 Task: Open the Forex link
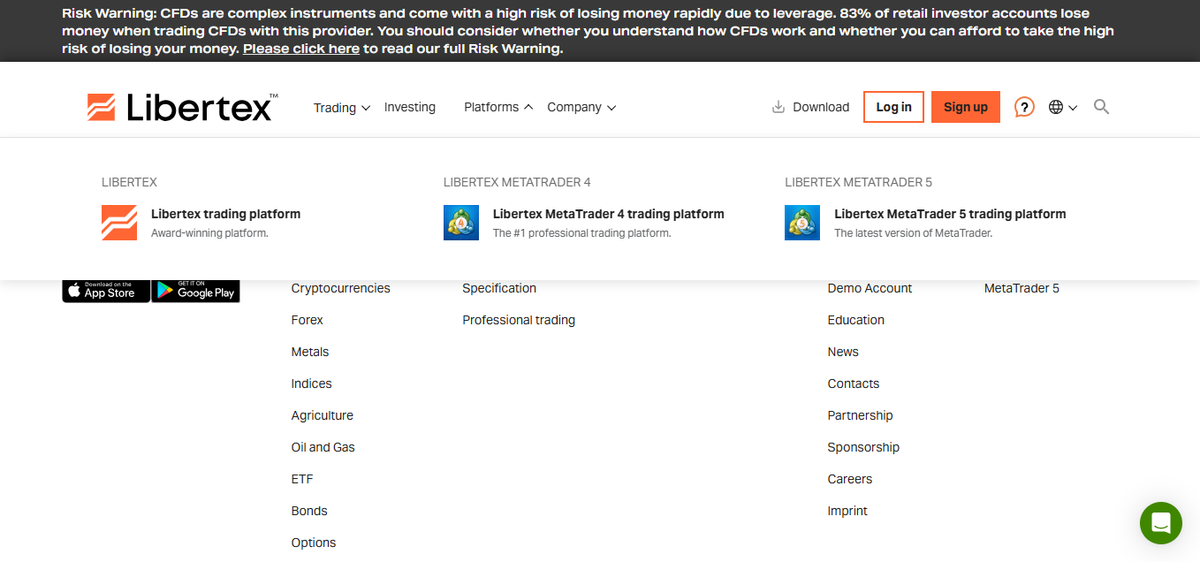pyautogui.click(x=307, y=320)
